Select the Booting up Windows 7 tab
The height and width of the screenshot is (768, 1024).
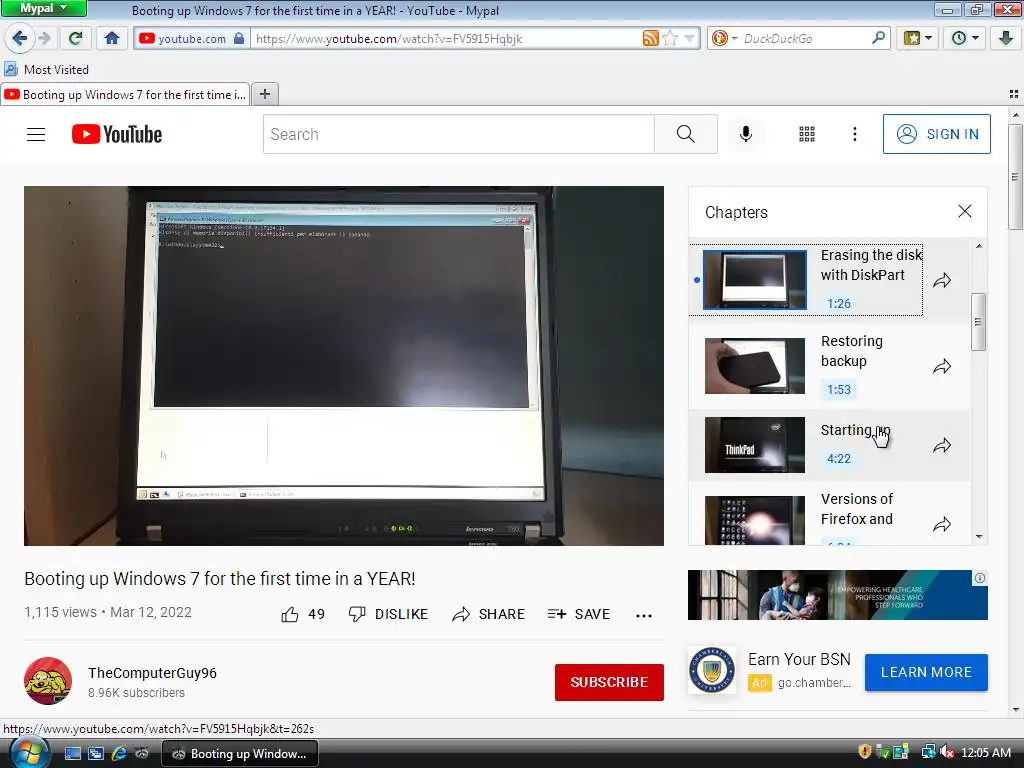coord(125,95)
